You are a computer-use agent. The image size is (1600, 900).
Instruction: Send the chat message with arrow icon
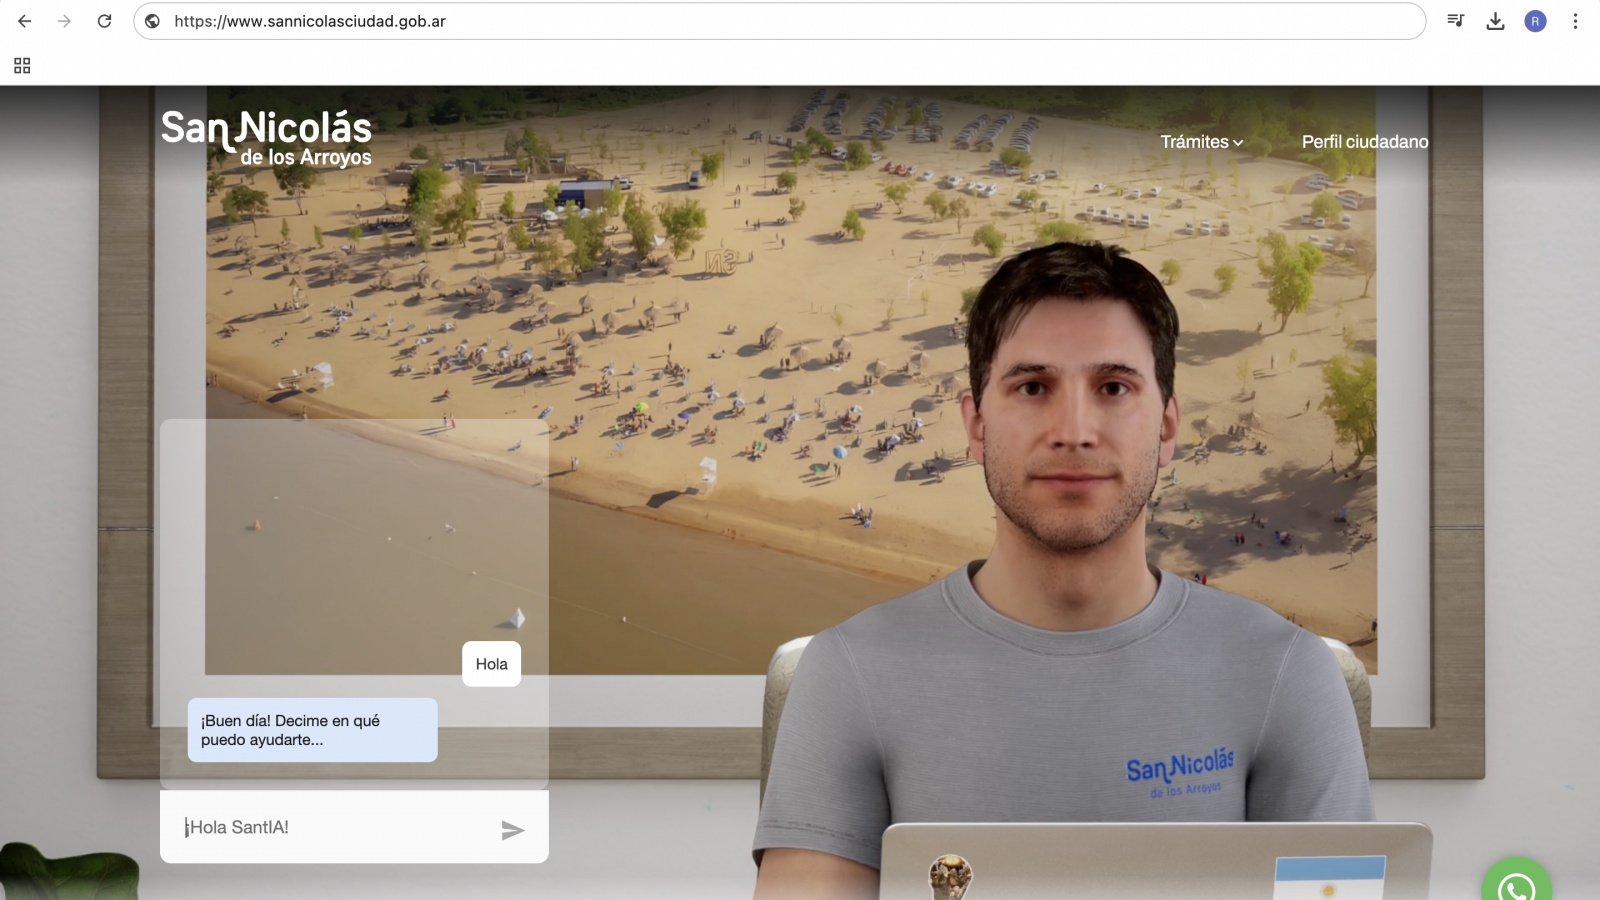tap(512, 830)
